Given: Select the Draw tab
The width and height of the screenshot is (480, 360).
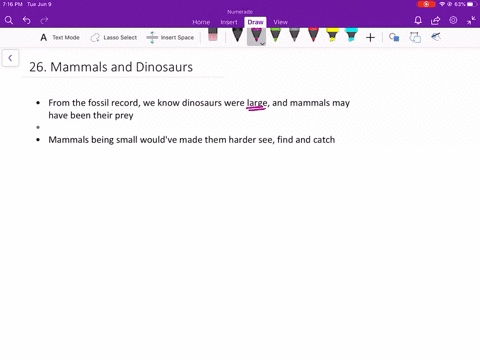Looking at the screenshot, I should (x=255, y=22).
